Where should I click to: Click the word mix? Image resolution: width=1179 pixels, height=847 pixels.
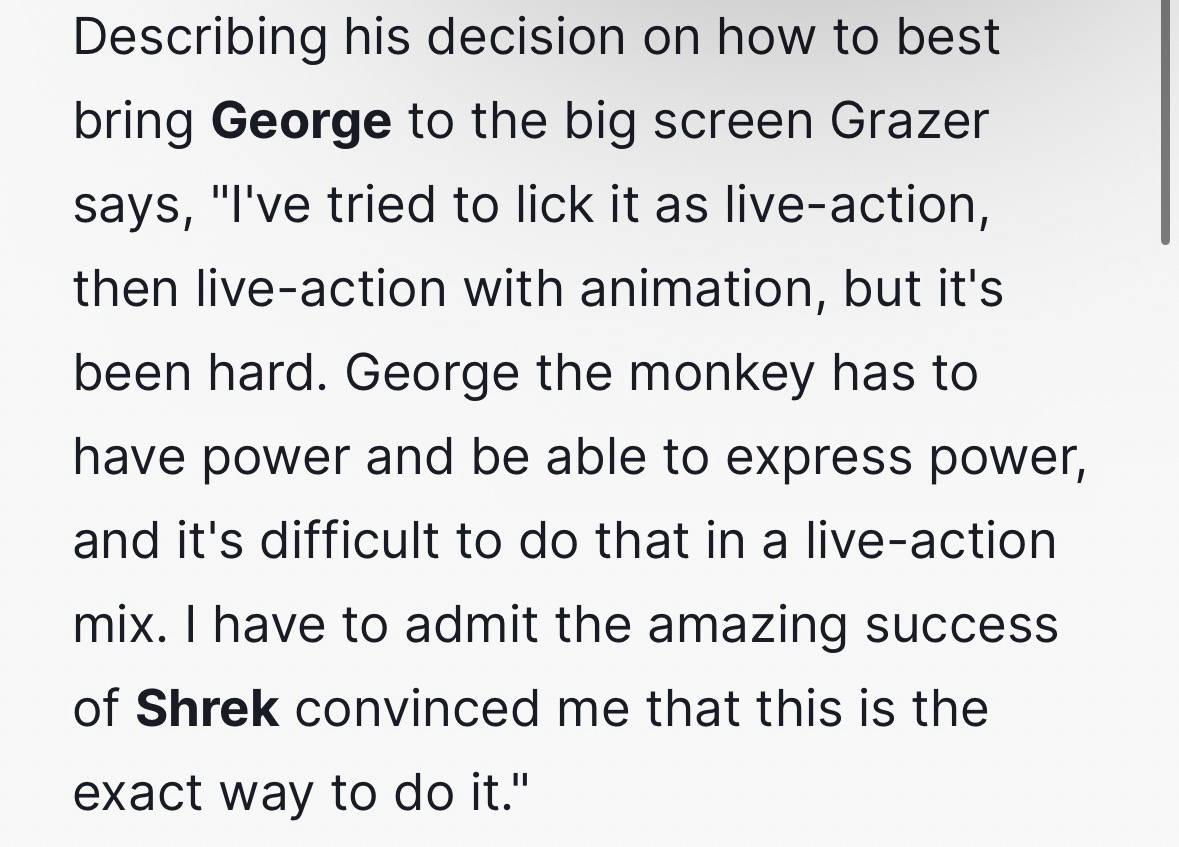tap(112, 625)
